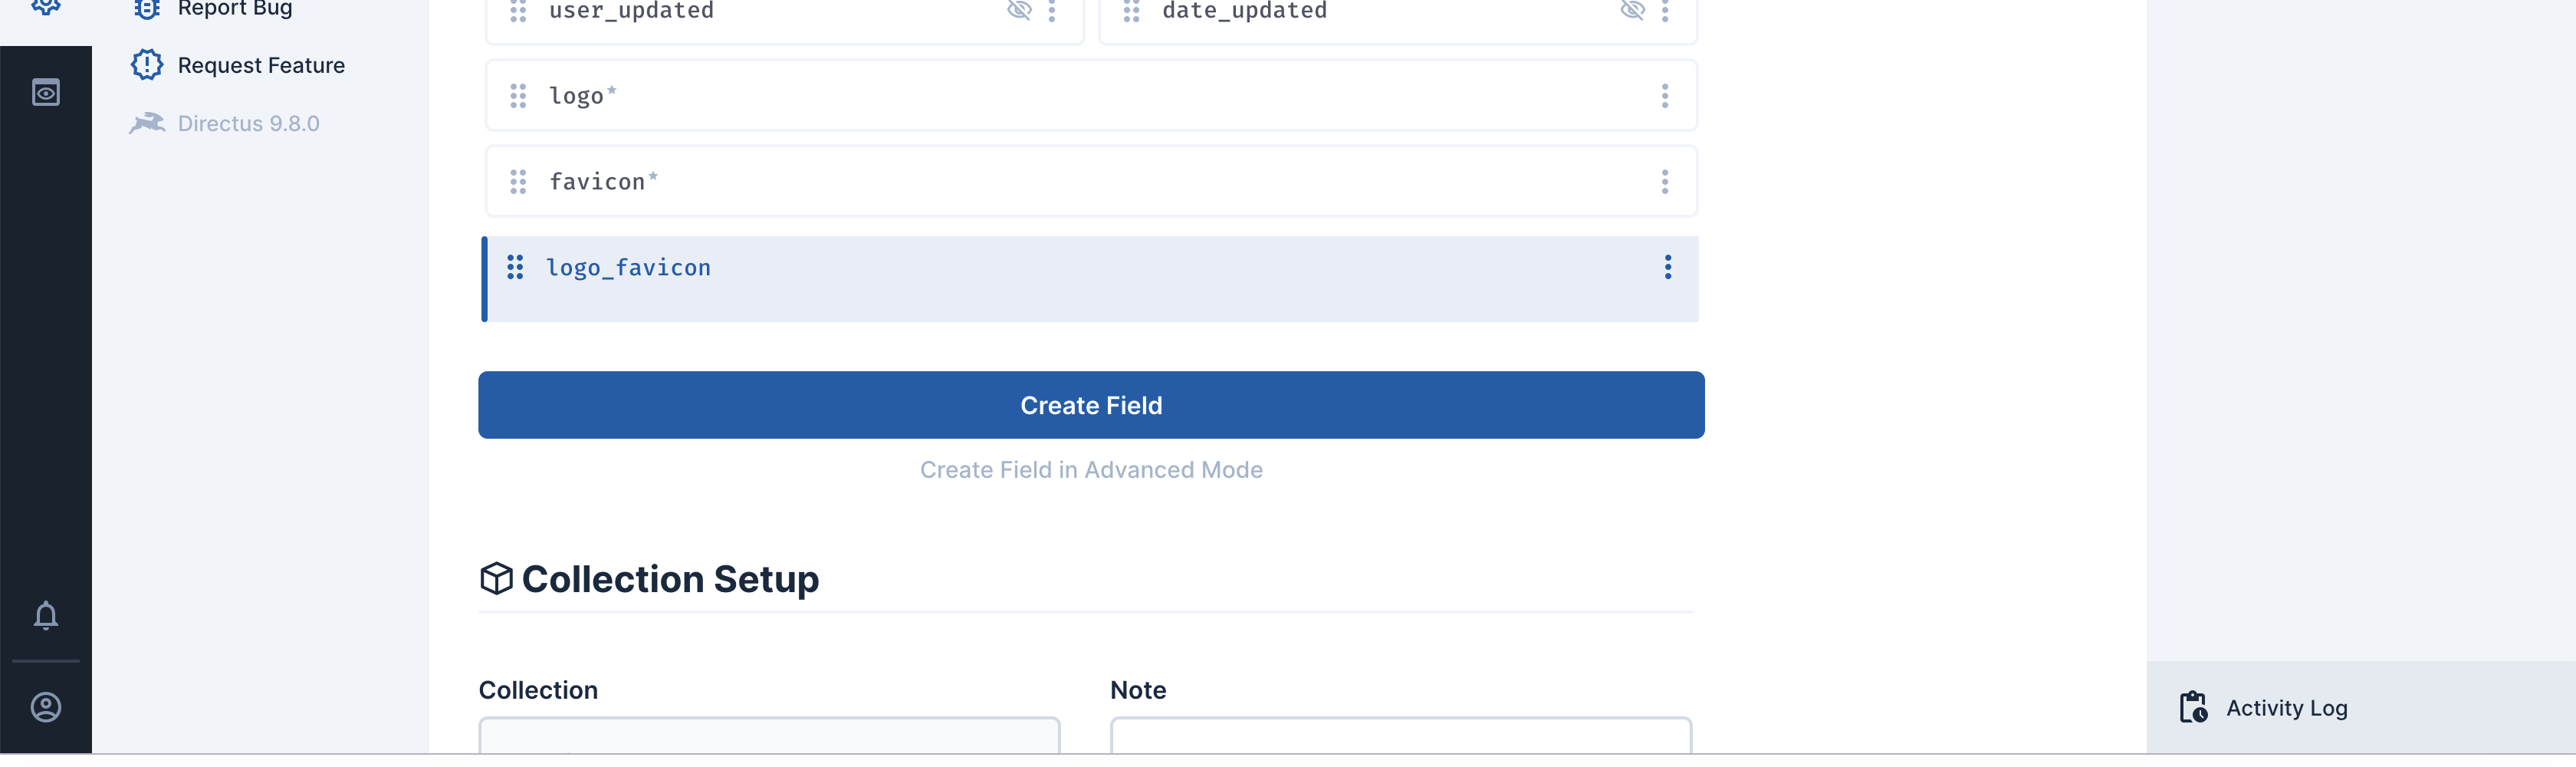Open the context menu for logo field
The image size is (2576, 767).
pyautogui.click(x=1665, y=96)
